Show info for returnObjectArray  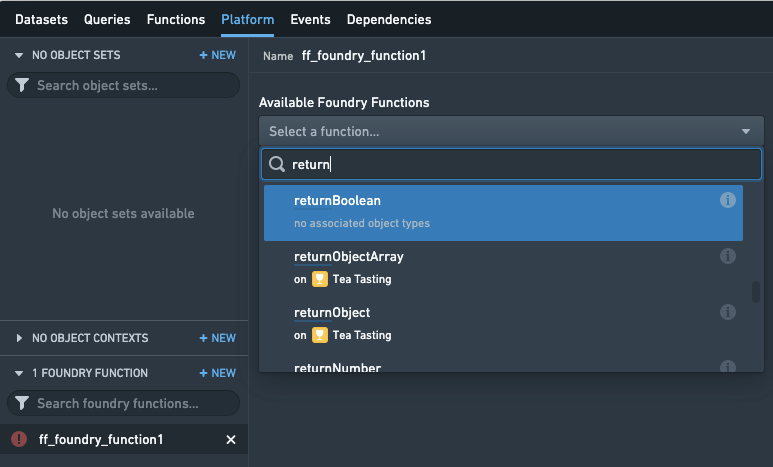tap(728, 256)
